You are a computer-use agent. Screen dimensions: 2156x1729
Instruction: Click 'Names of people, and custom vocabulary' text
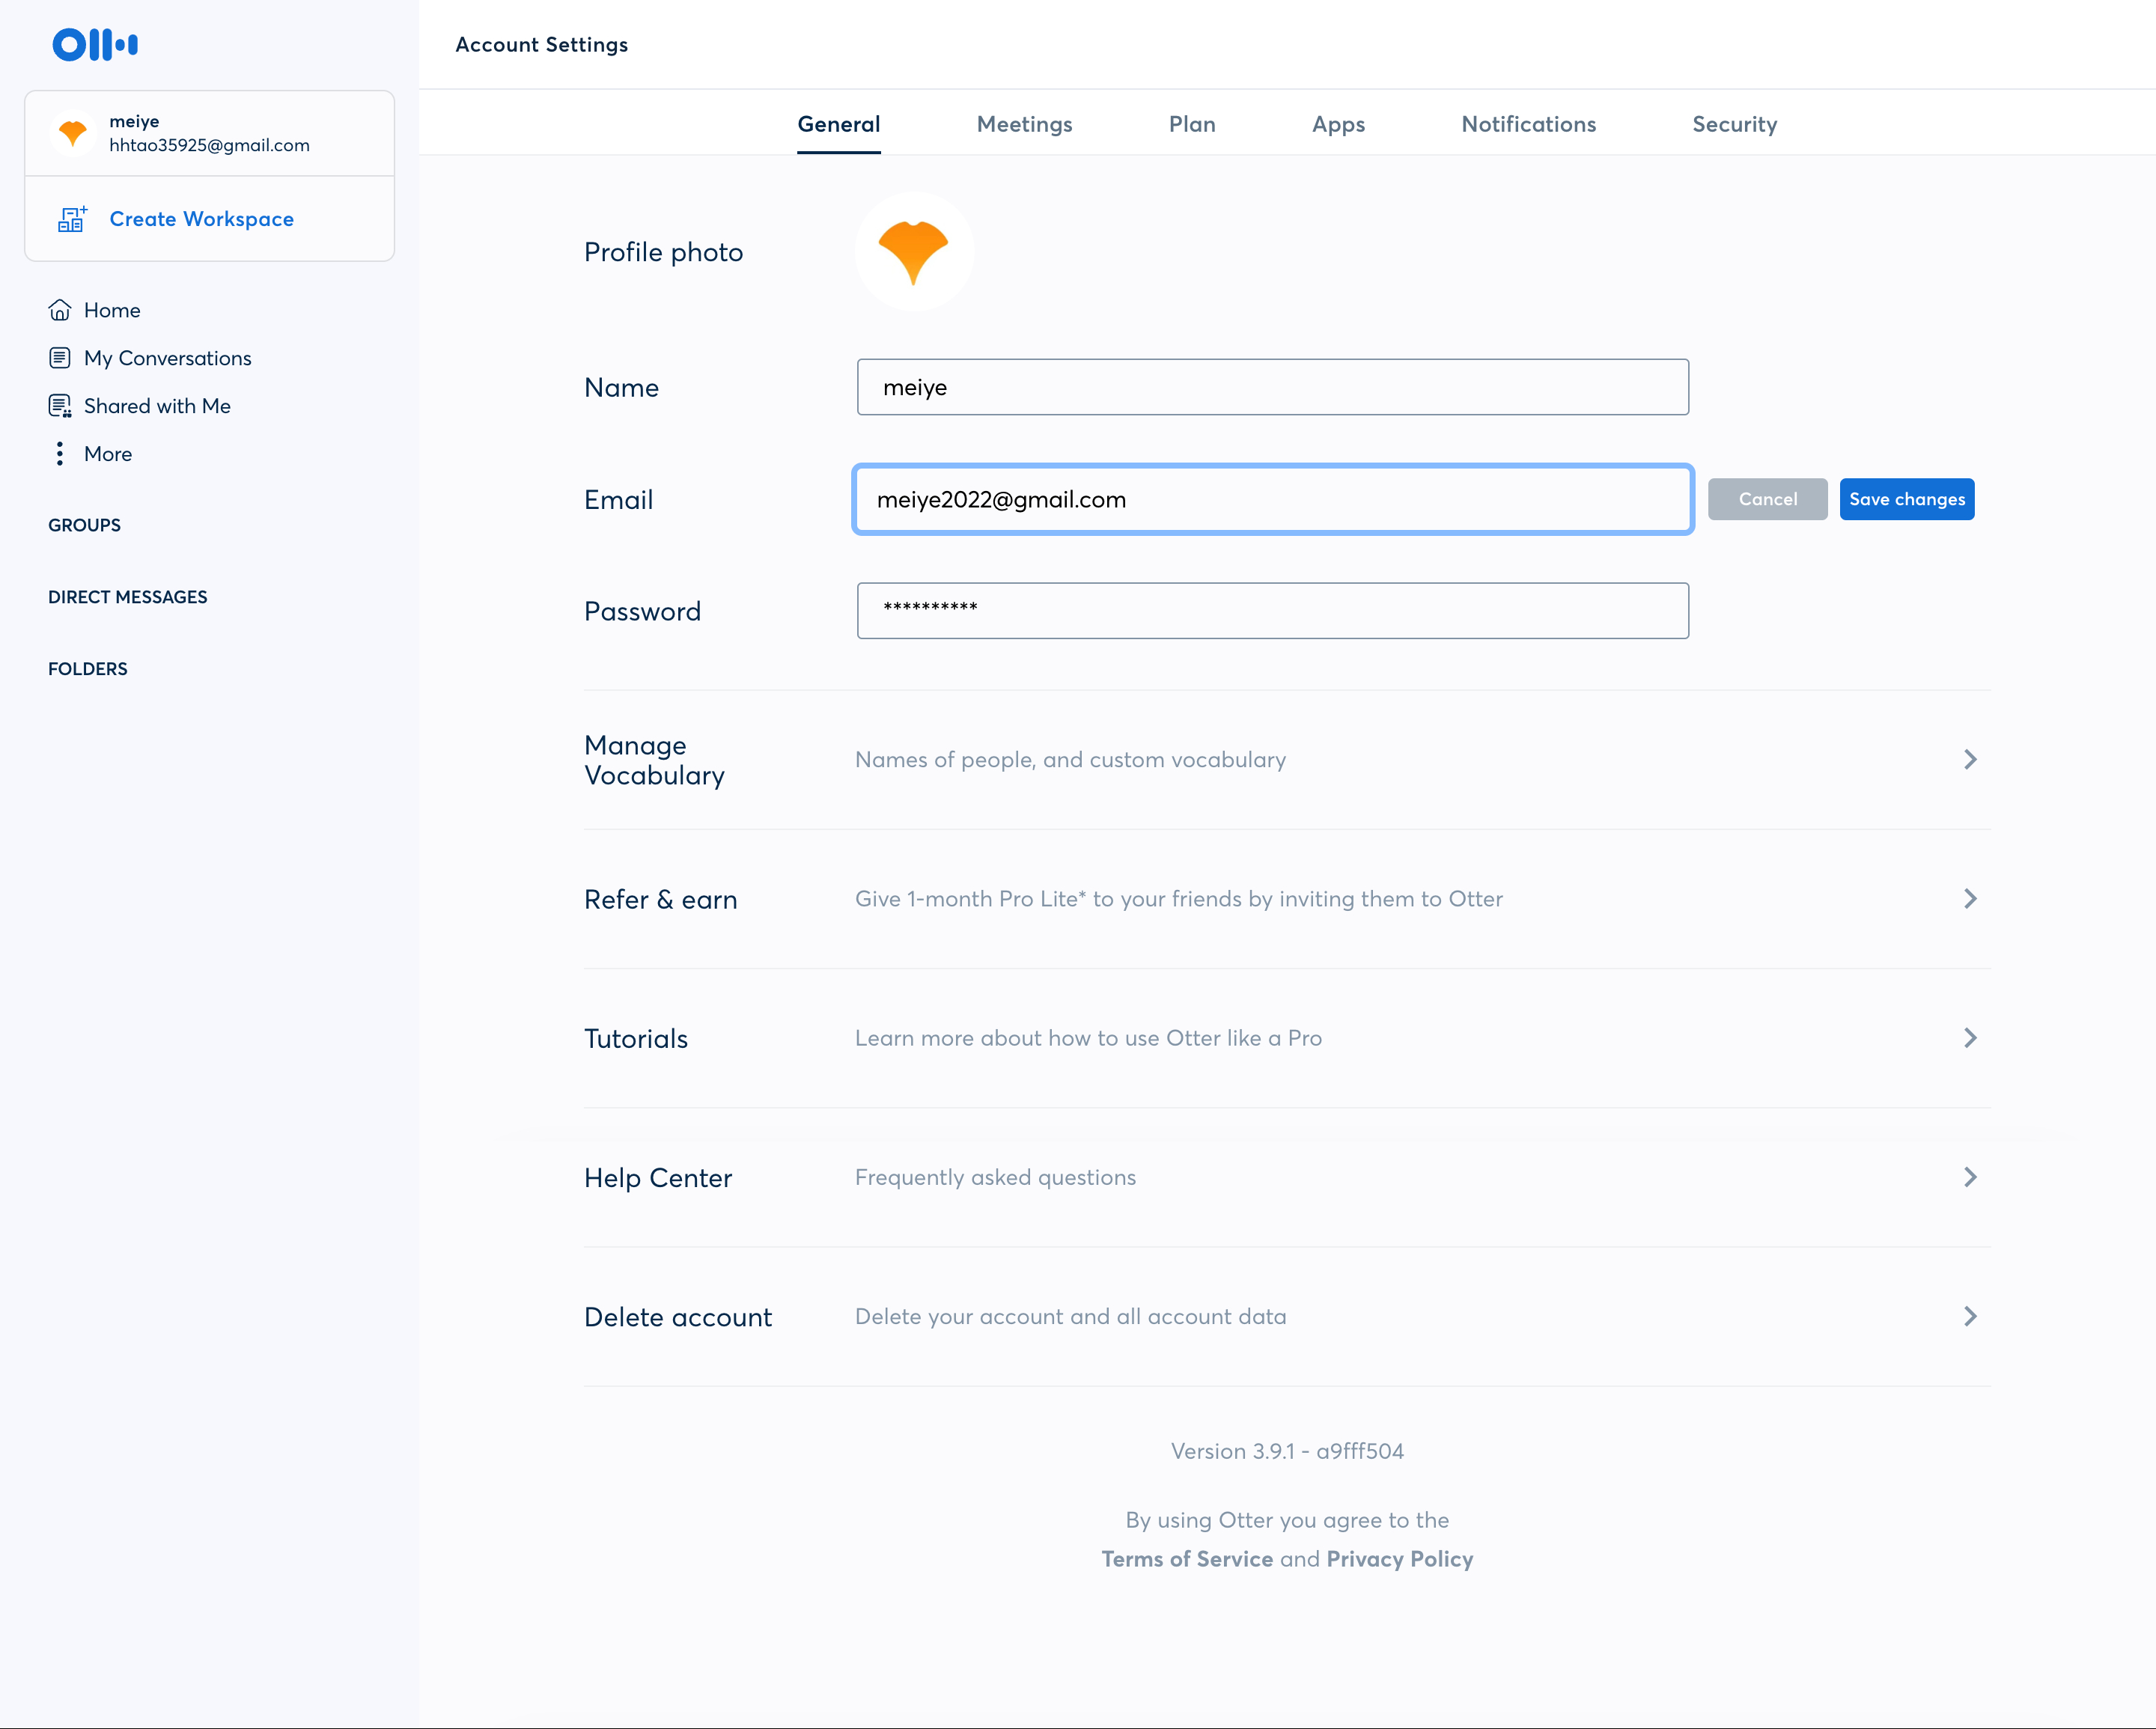pos(1070,759)
